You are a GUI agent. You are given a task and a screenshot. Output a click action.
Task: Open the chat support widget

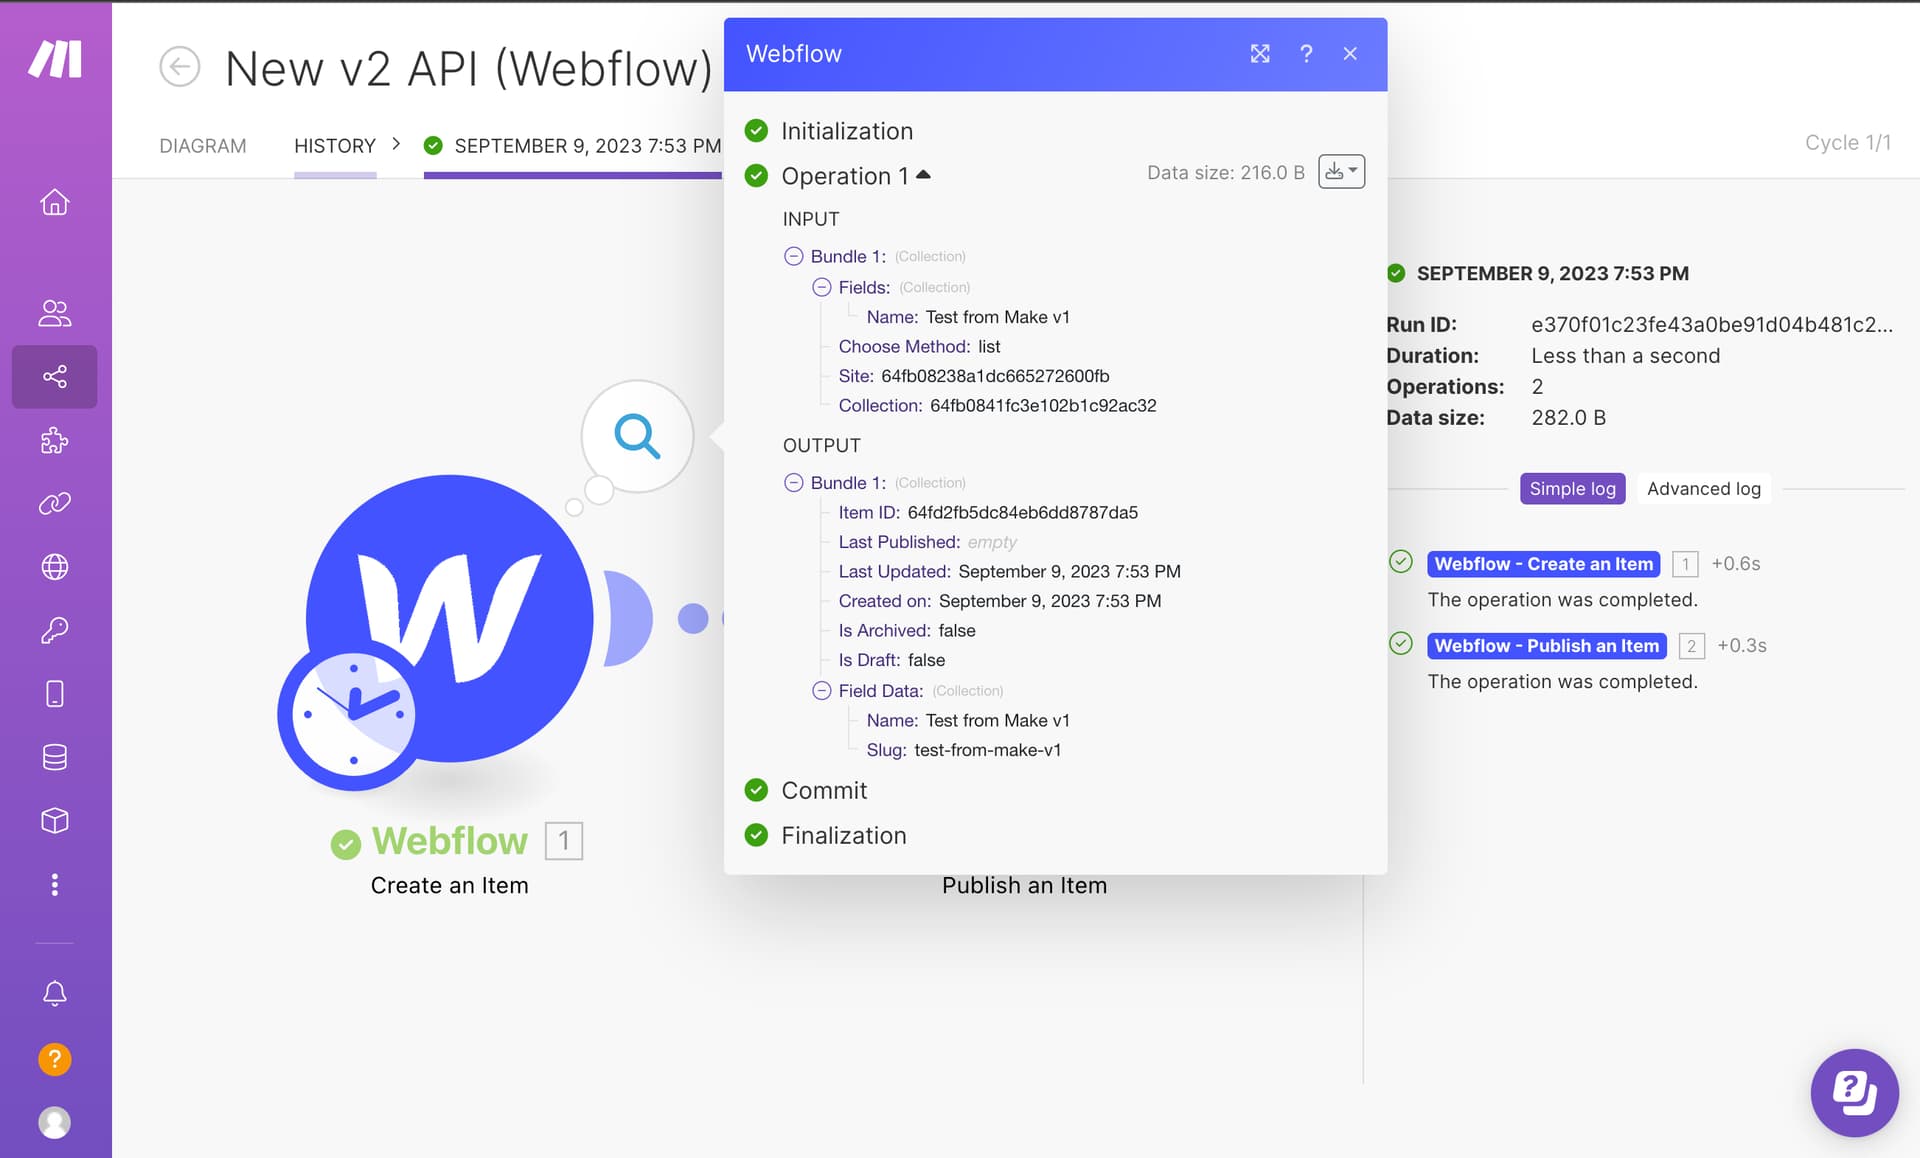pyautogui.click(x=1855, y=1092)
